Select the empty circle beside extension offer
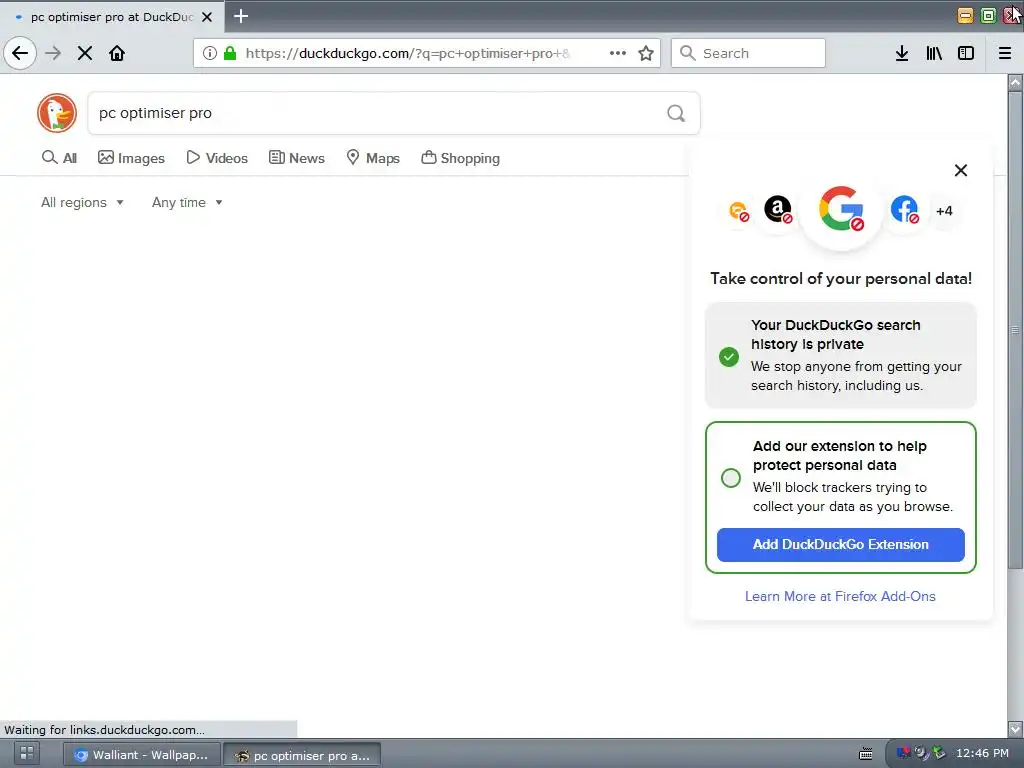This screenshot has height=768, width=1024. click(x=731, y=478)
